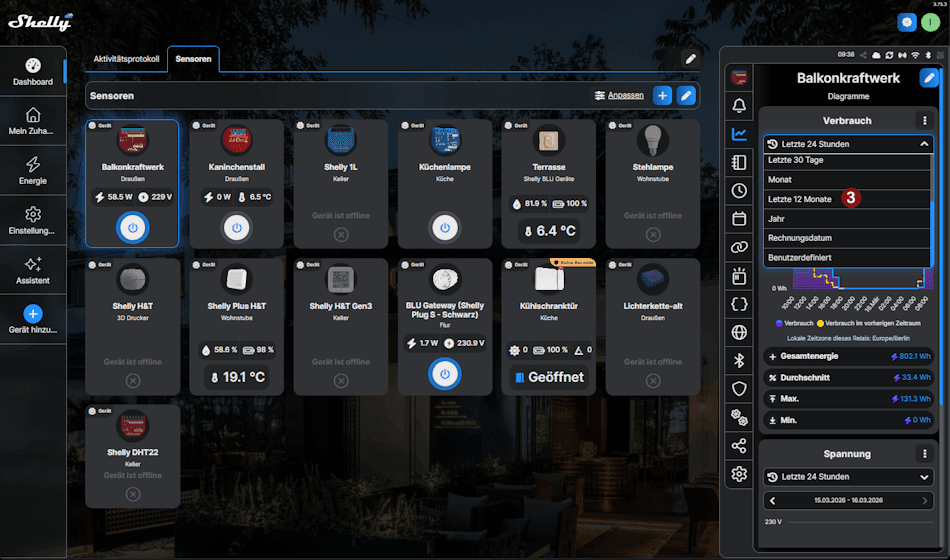Open Energie in left navigation
Screen dimensions: 950x560
(33, 170)
